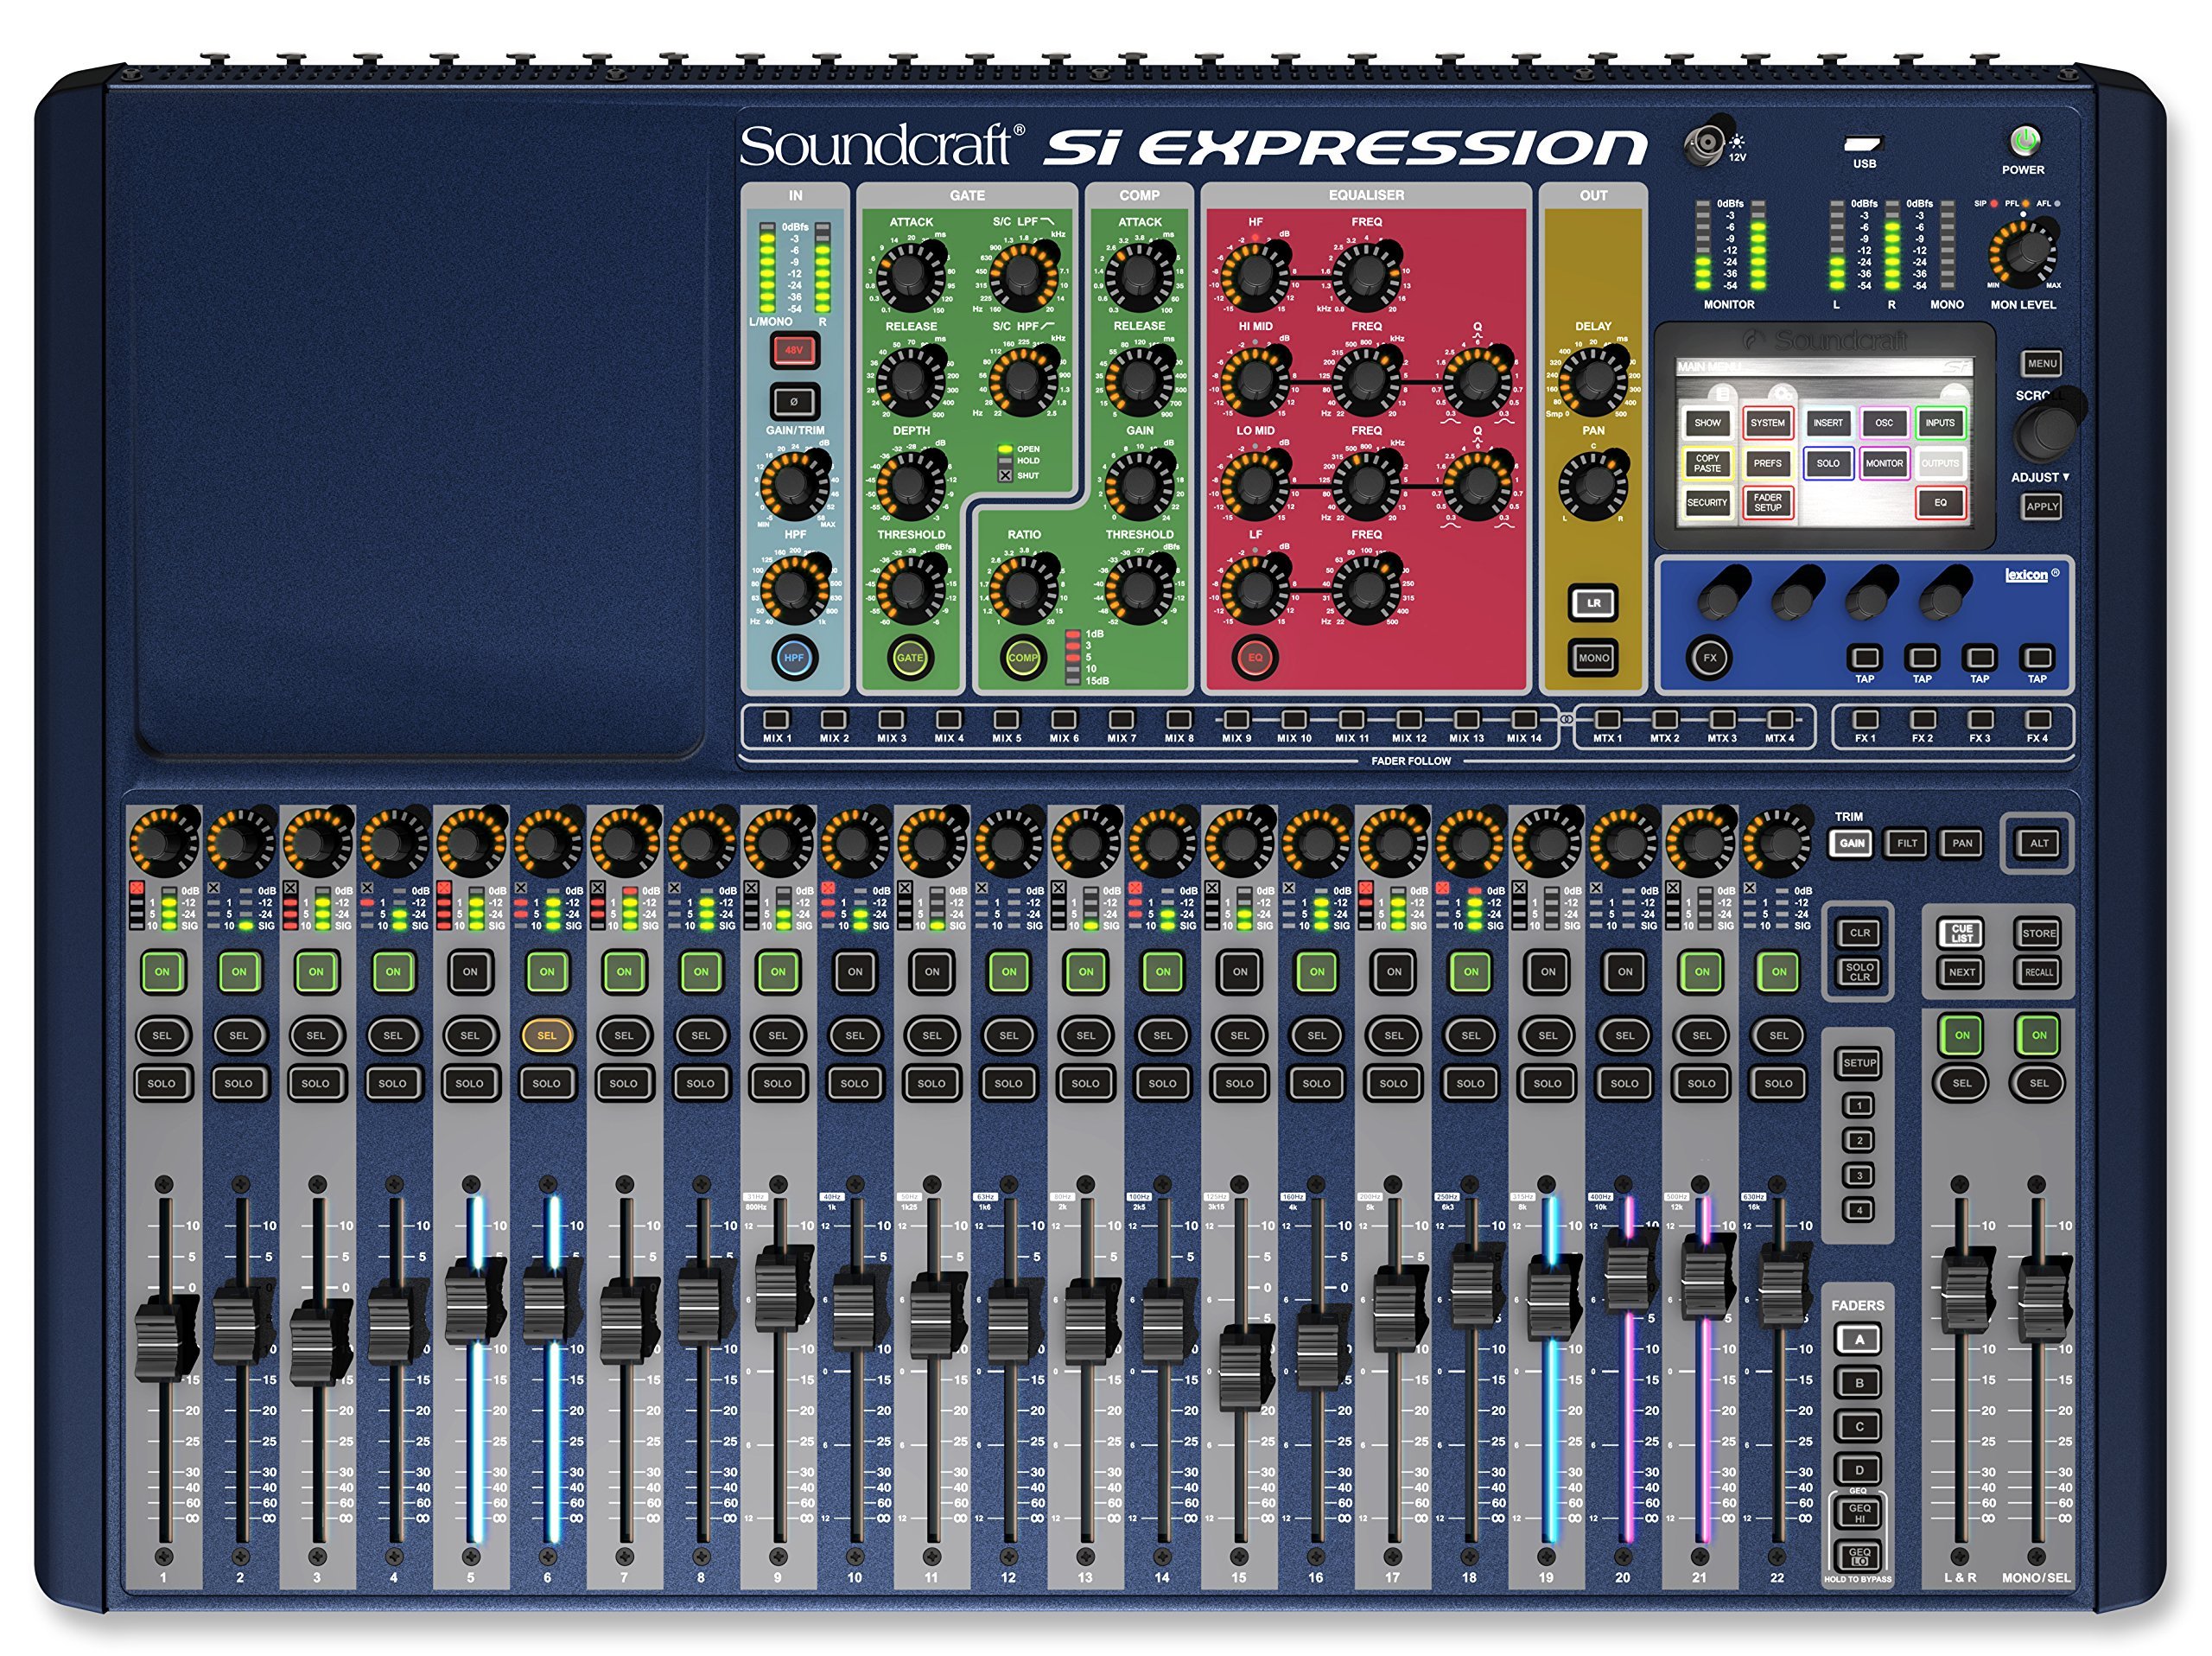This screenshot has width=2212, height=1656.
Task: Select the FILT encoder mode button
Action: point(1907,843)
